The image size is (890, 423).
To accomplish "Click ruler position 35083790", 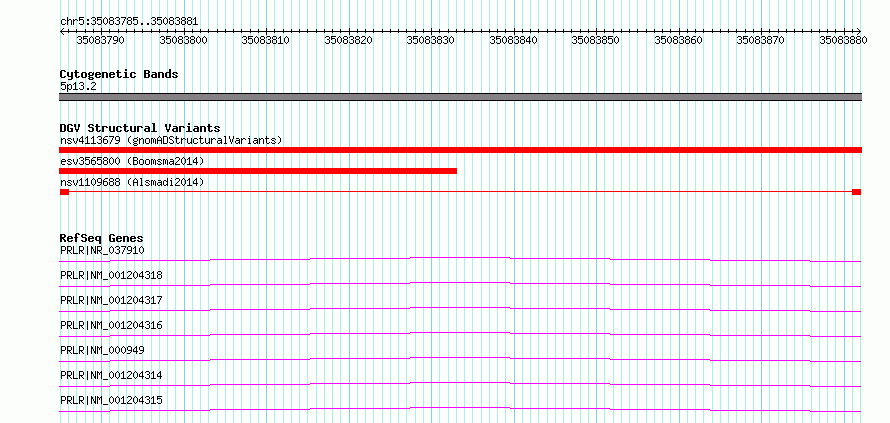I will pos(101,40).
